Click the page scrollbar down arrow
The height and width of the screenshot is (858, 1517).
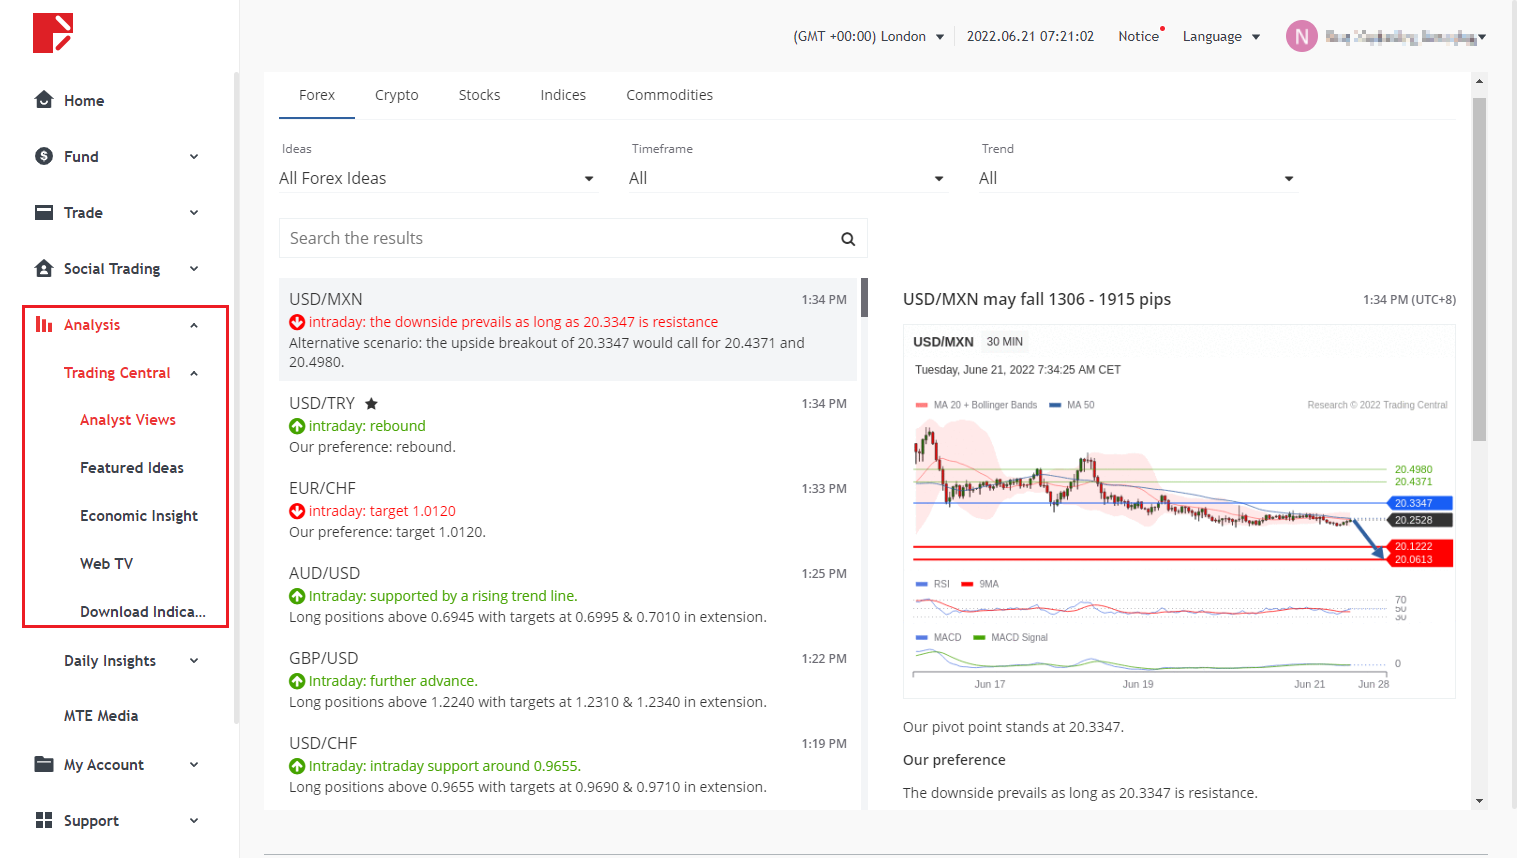tap(1479, 801)
